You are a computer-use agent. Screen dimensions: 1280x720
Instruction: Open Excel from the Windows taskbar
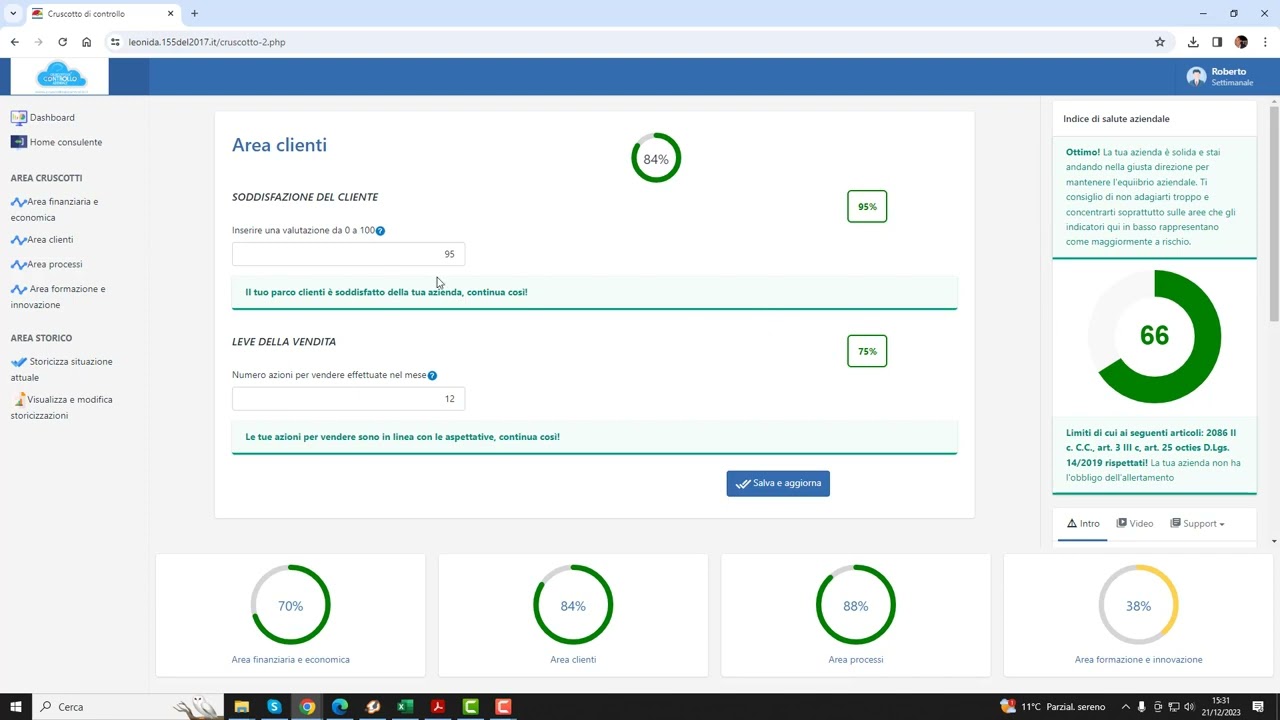coord(405,707)
